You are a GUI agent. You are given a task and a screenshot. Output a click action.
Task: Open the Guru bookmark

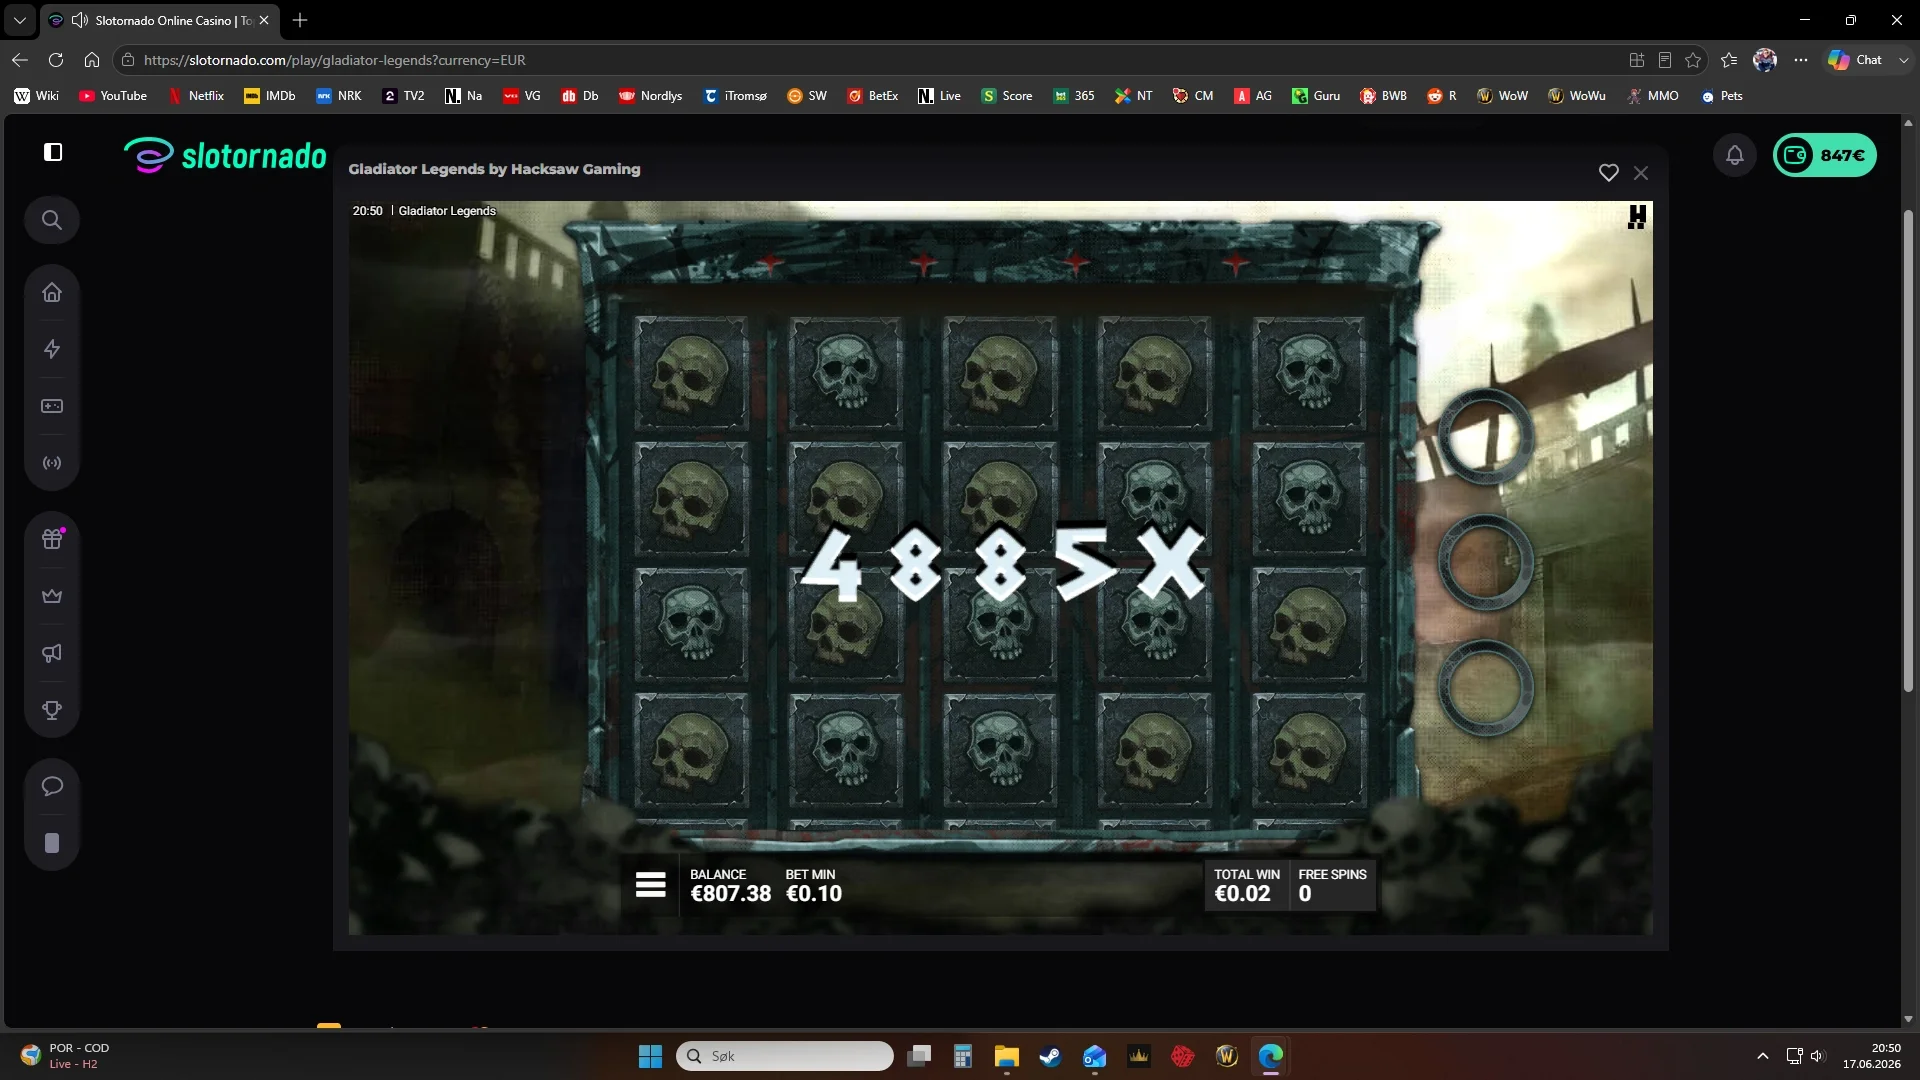coord(1316,96)
